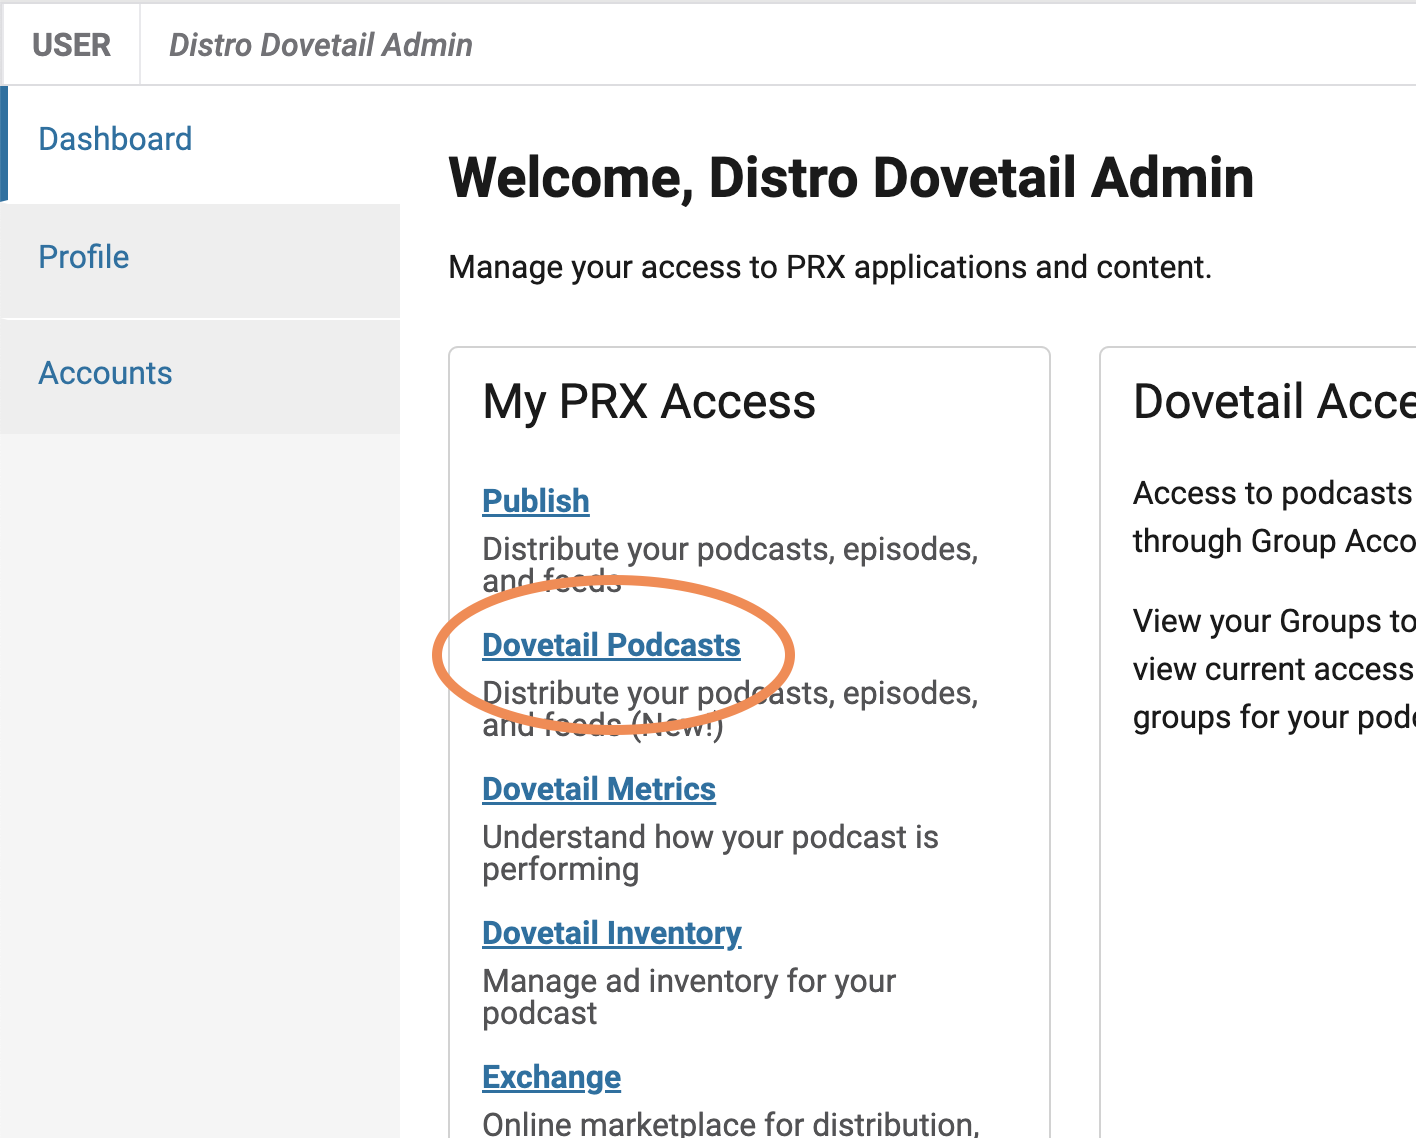Image resolution: width=1416 pixels, height=1138 pixels.
Task: Click the My PRX Access heading
Action: [x=649, y=402]
